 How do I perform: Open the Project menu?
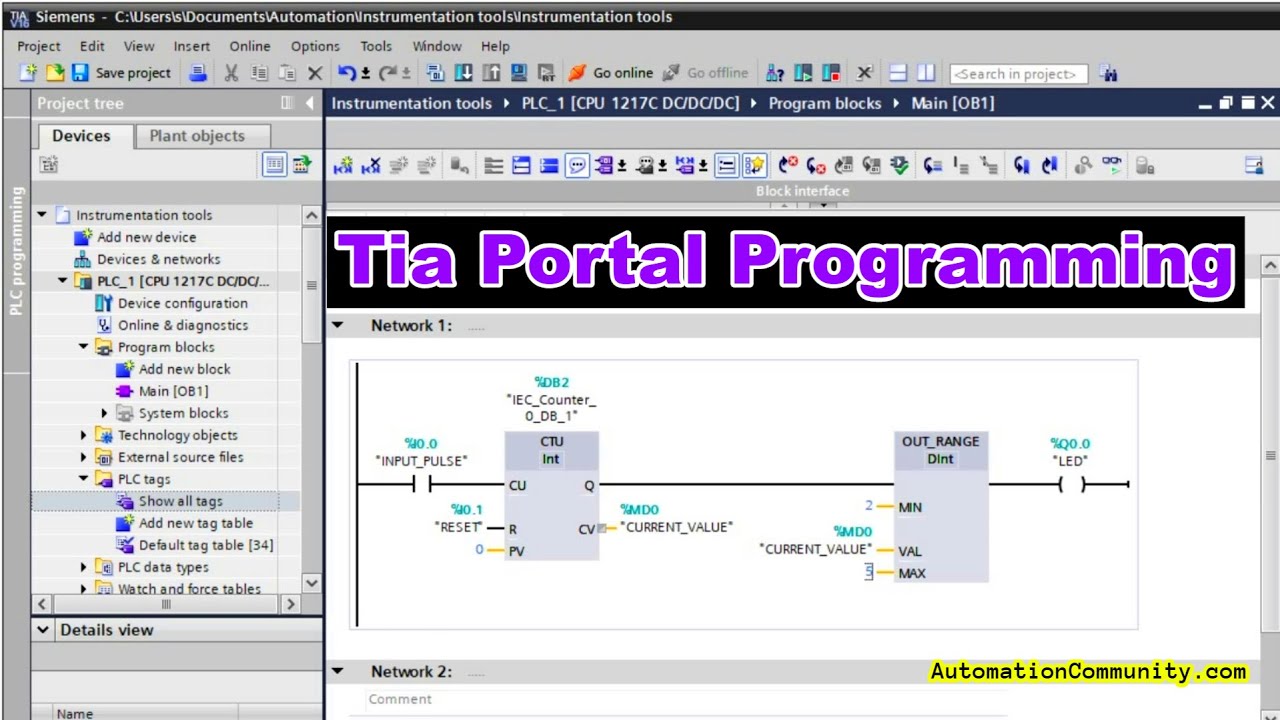pos(39,46)
